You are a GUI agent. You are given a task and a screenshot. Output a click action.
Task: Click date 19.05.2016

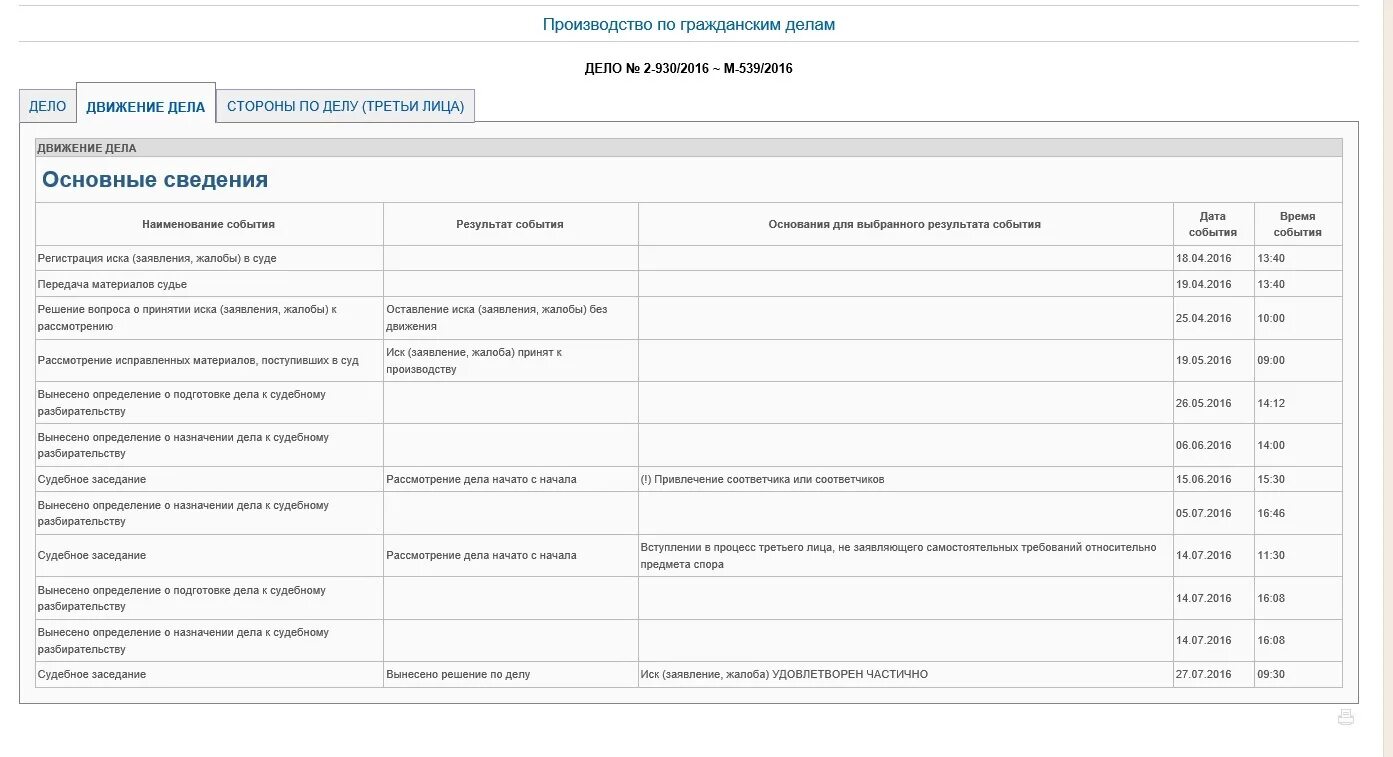pos(1204,360)
